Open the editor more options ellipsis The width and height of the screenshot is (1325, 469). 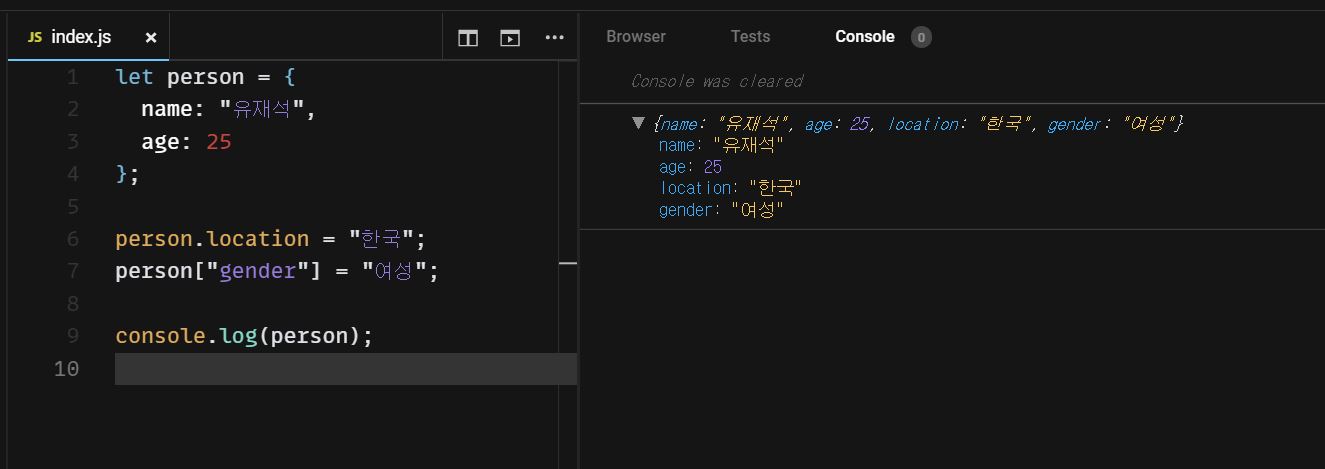pos(555,38)
